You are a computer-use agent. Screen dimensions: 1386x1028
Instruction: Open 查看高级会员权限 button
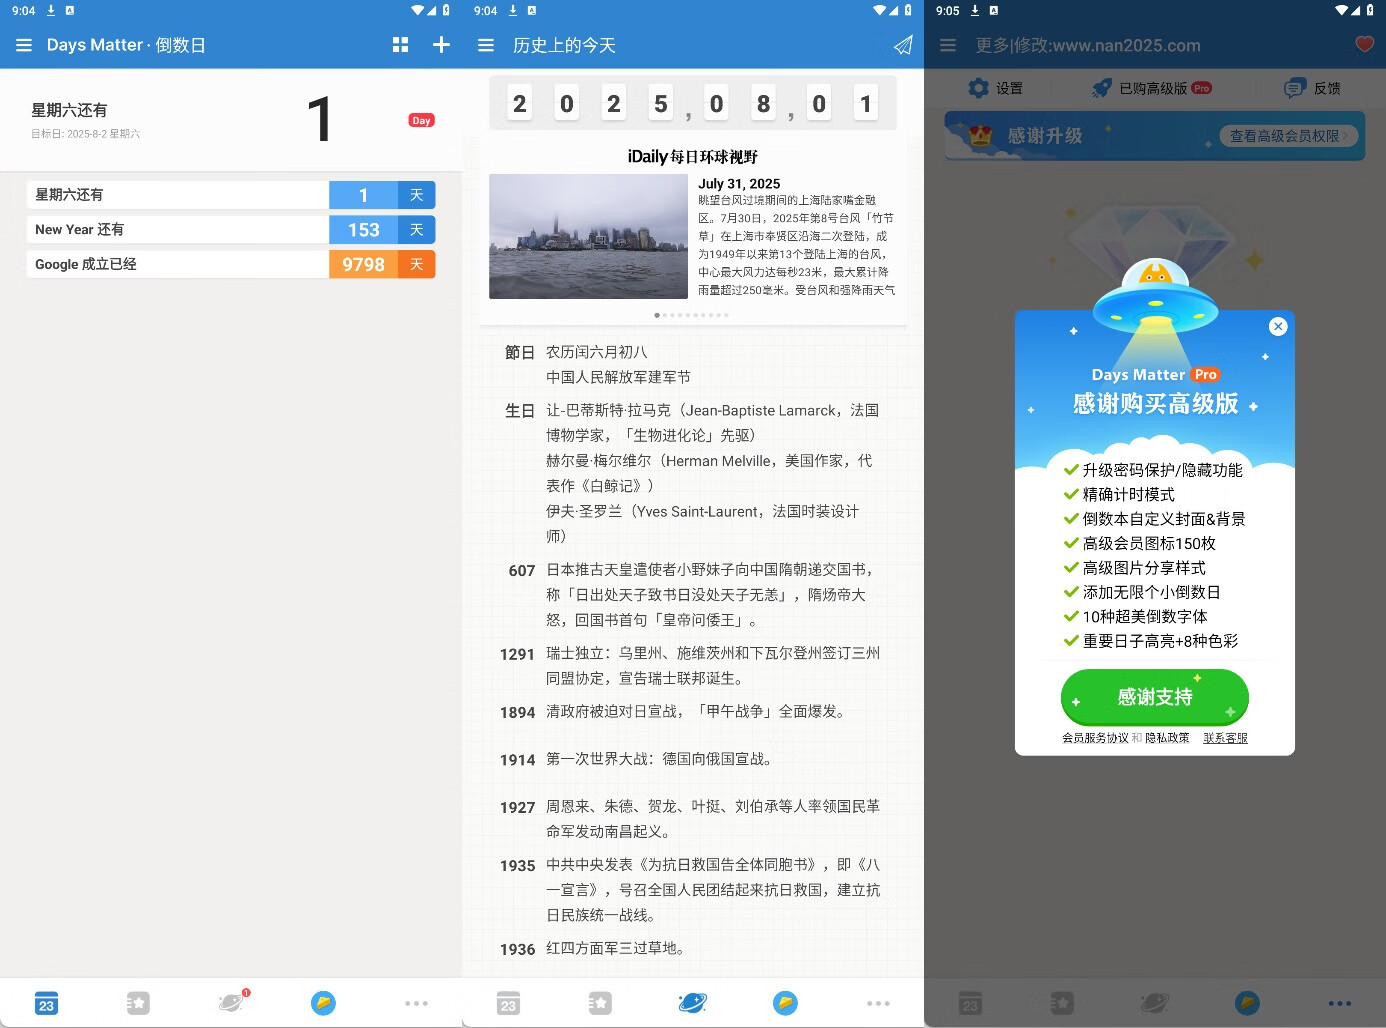coord(1289,136)
